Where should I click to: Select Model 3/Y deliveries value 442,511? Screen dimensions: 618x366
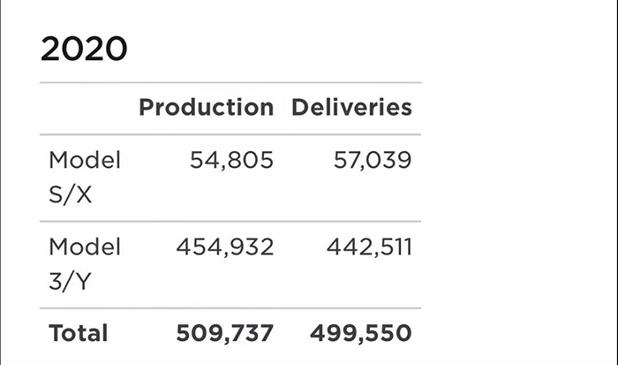[x=369, y=247]
